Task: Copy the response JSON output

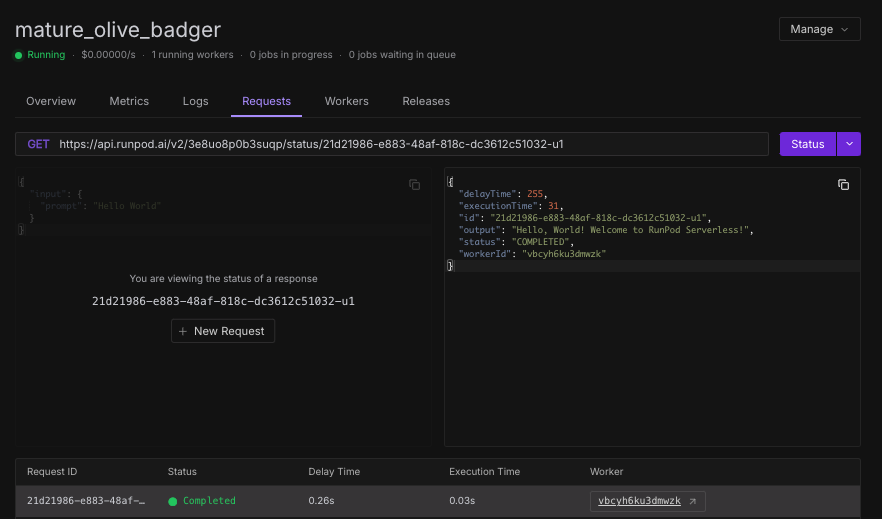Action: point(843,185)
